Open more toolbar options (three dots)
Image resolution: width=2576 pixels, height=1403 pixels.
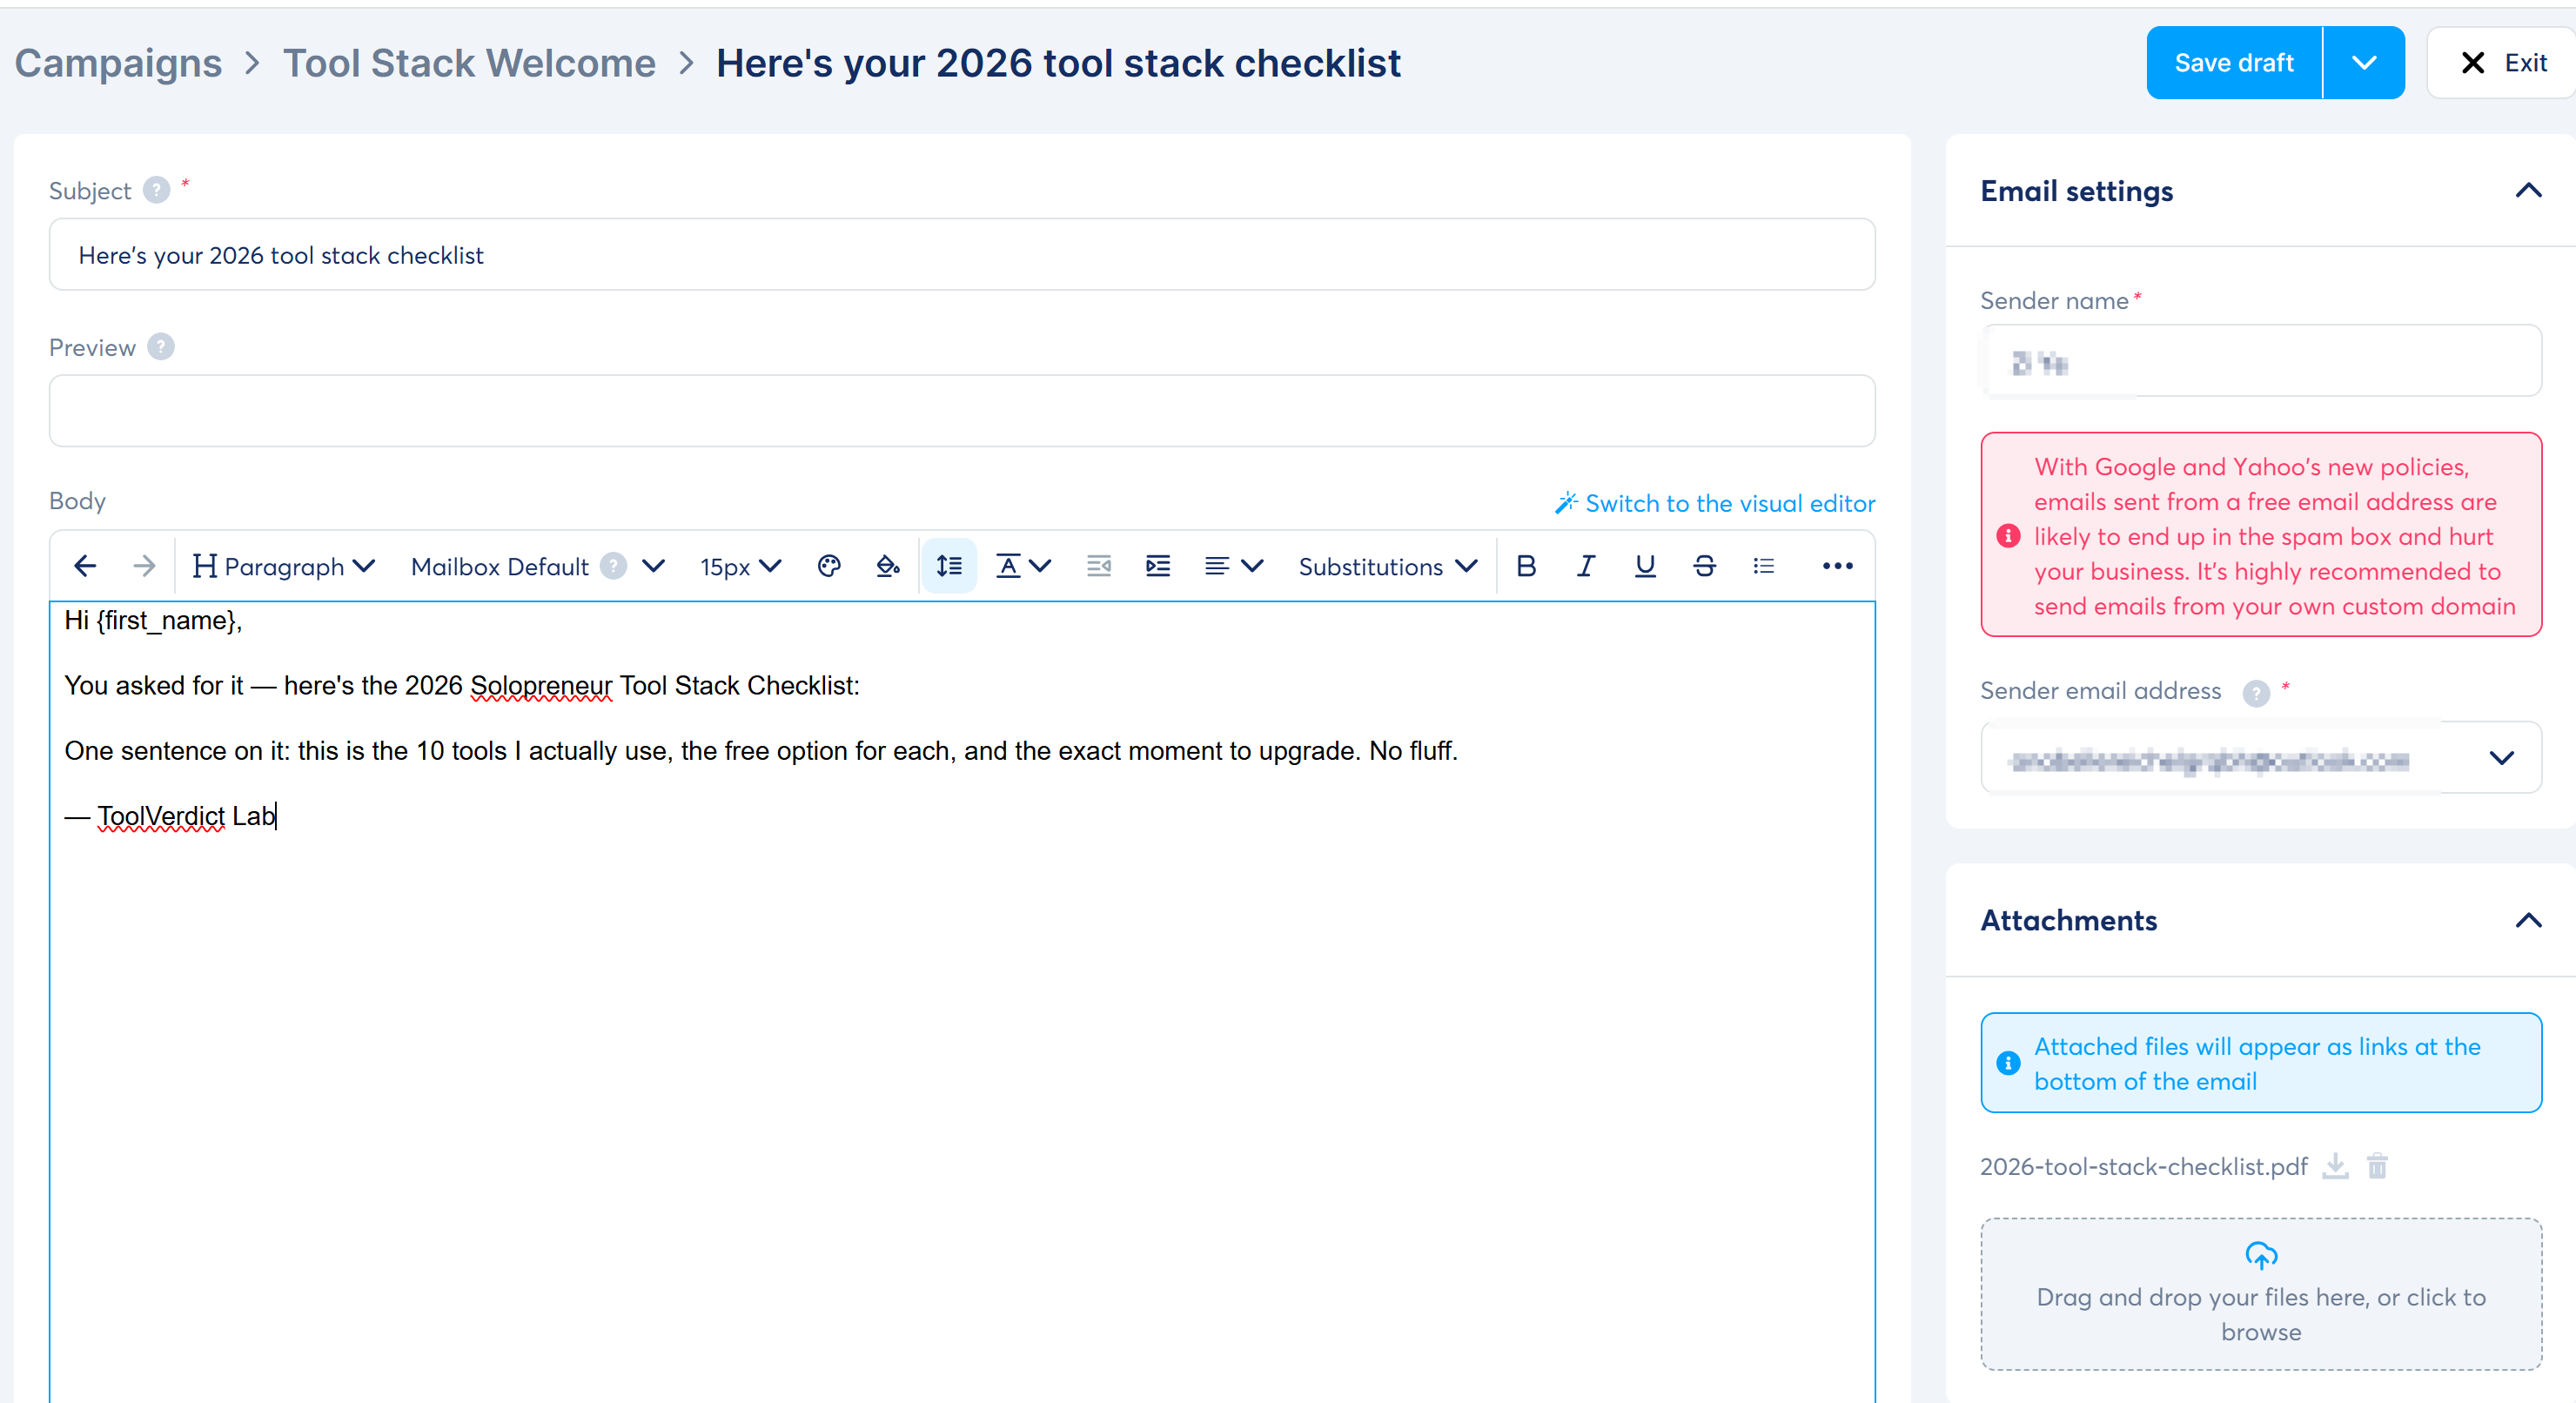click(1838, 566)
